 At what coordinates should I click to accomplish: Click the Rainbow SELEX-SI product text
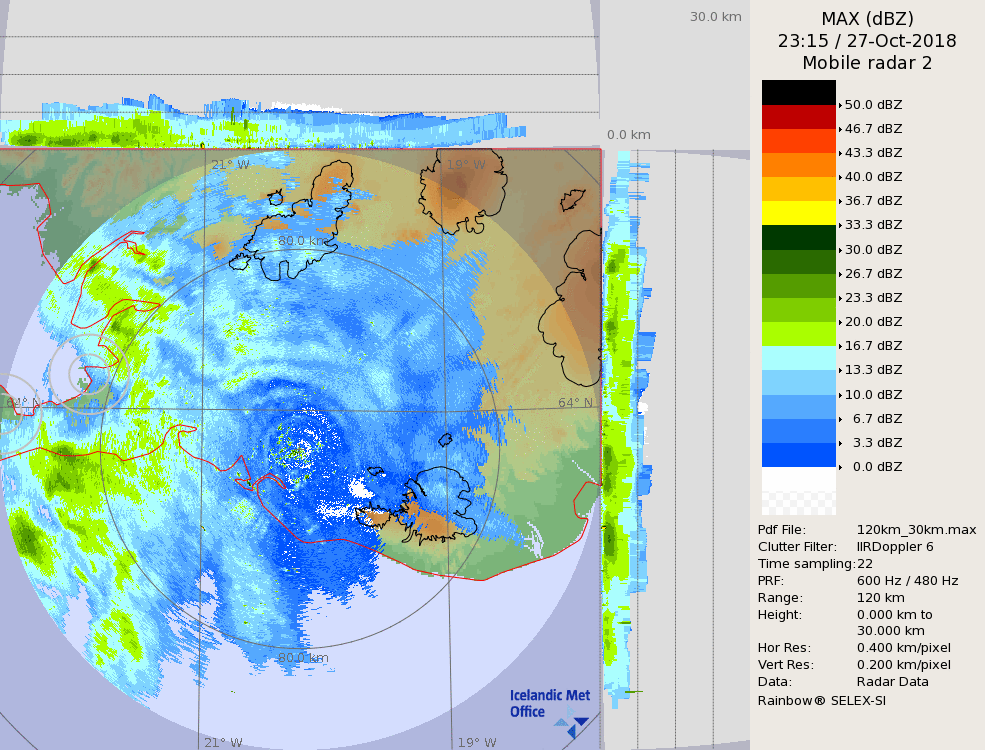point(821,700)
